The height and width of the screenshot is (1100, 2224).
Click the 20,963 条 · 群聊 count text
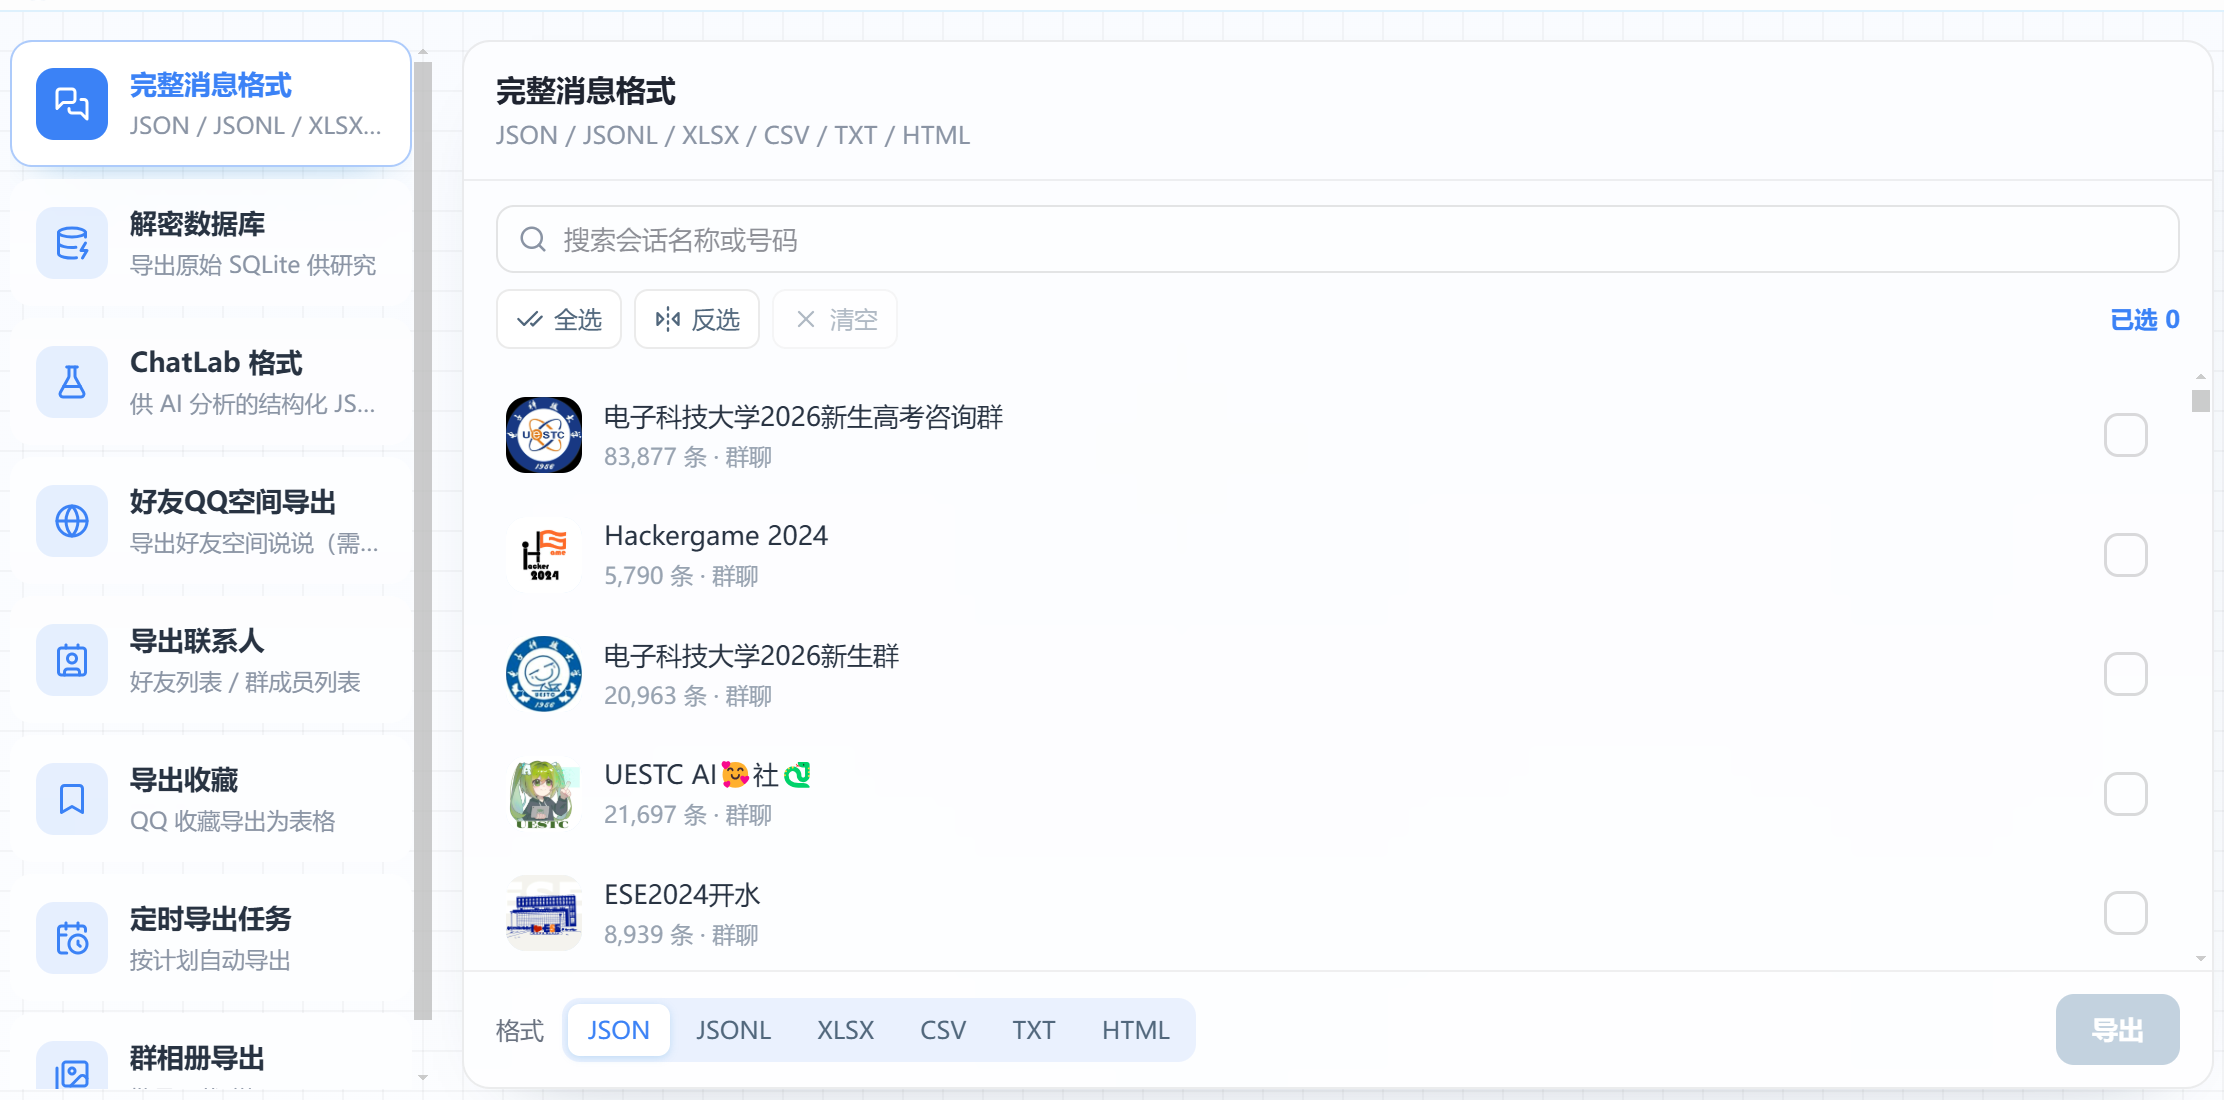[x=688, y=696]
